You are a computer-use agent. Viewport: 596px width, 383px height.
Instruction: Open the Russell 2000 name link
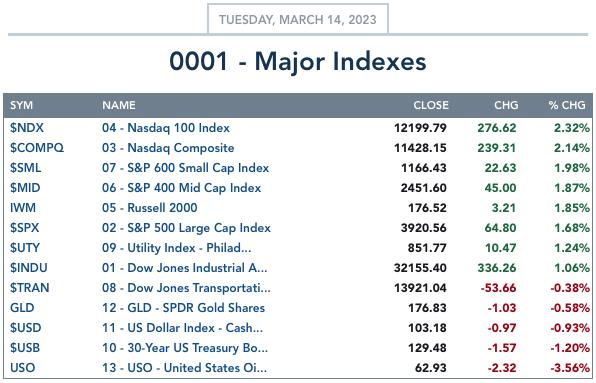click(149, 208)
